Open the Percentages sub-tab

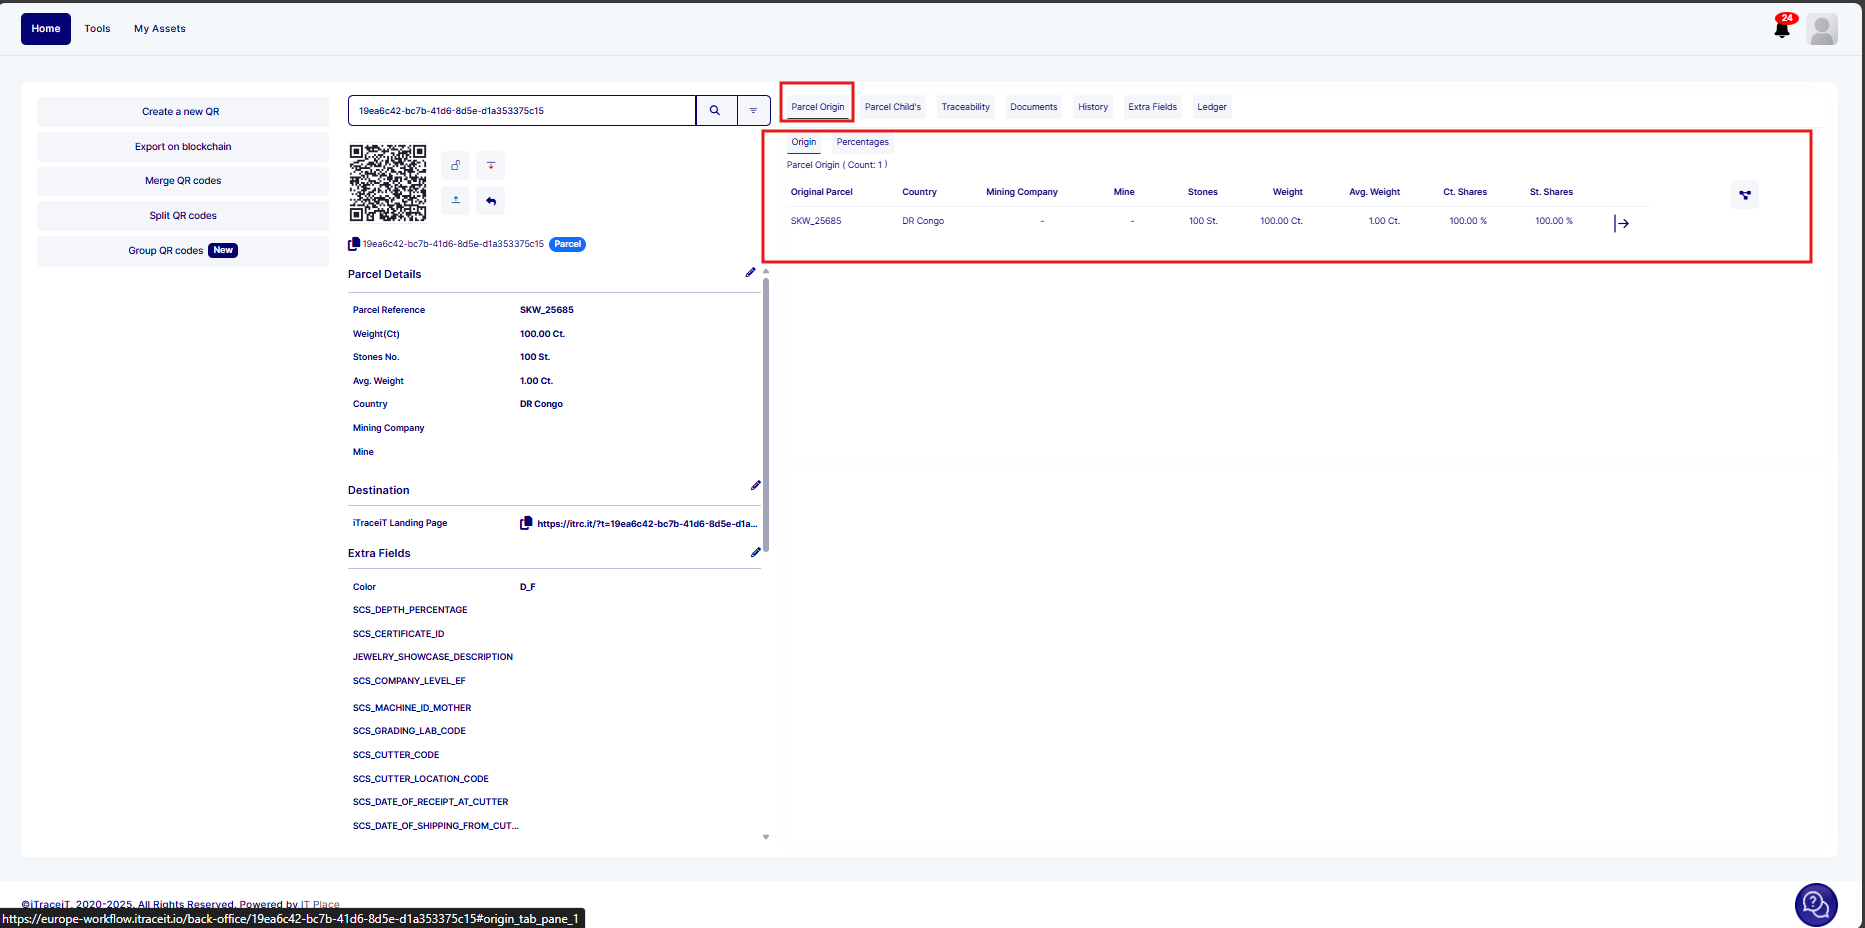coord(862,142)
